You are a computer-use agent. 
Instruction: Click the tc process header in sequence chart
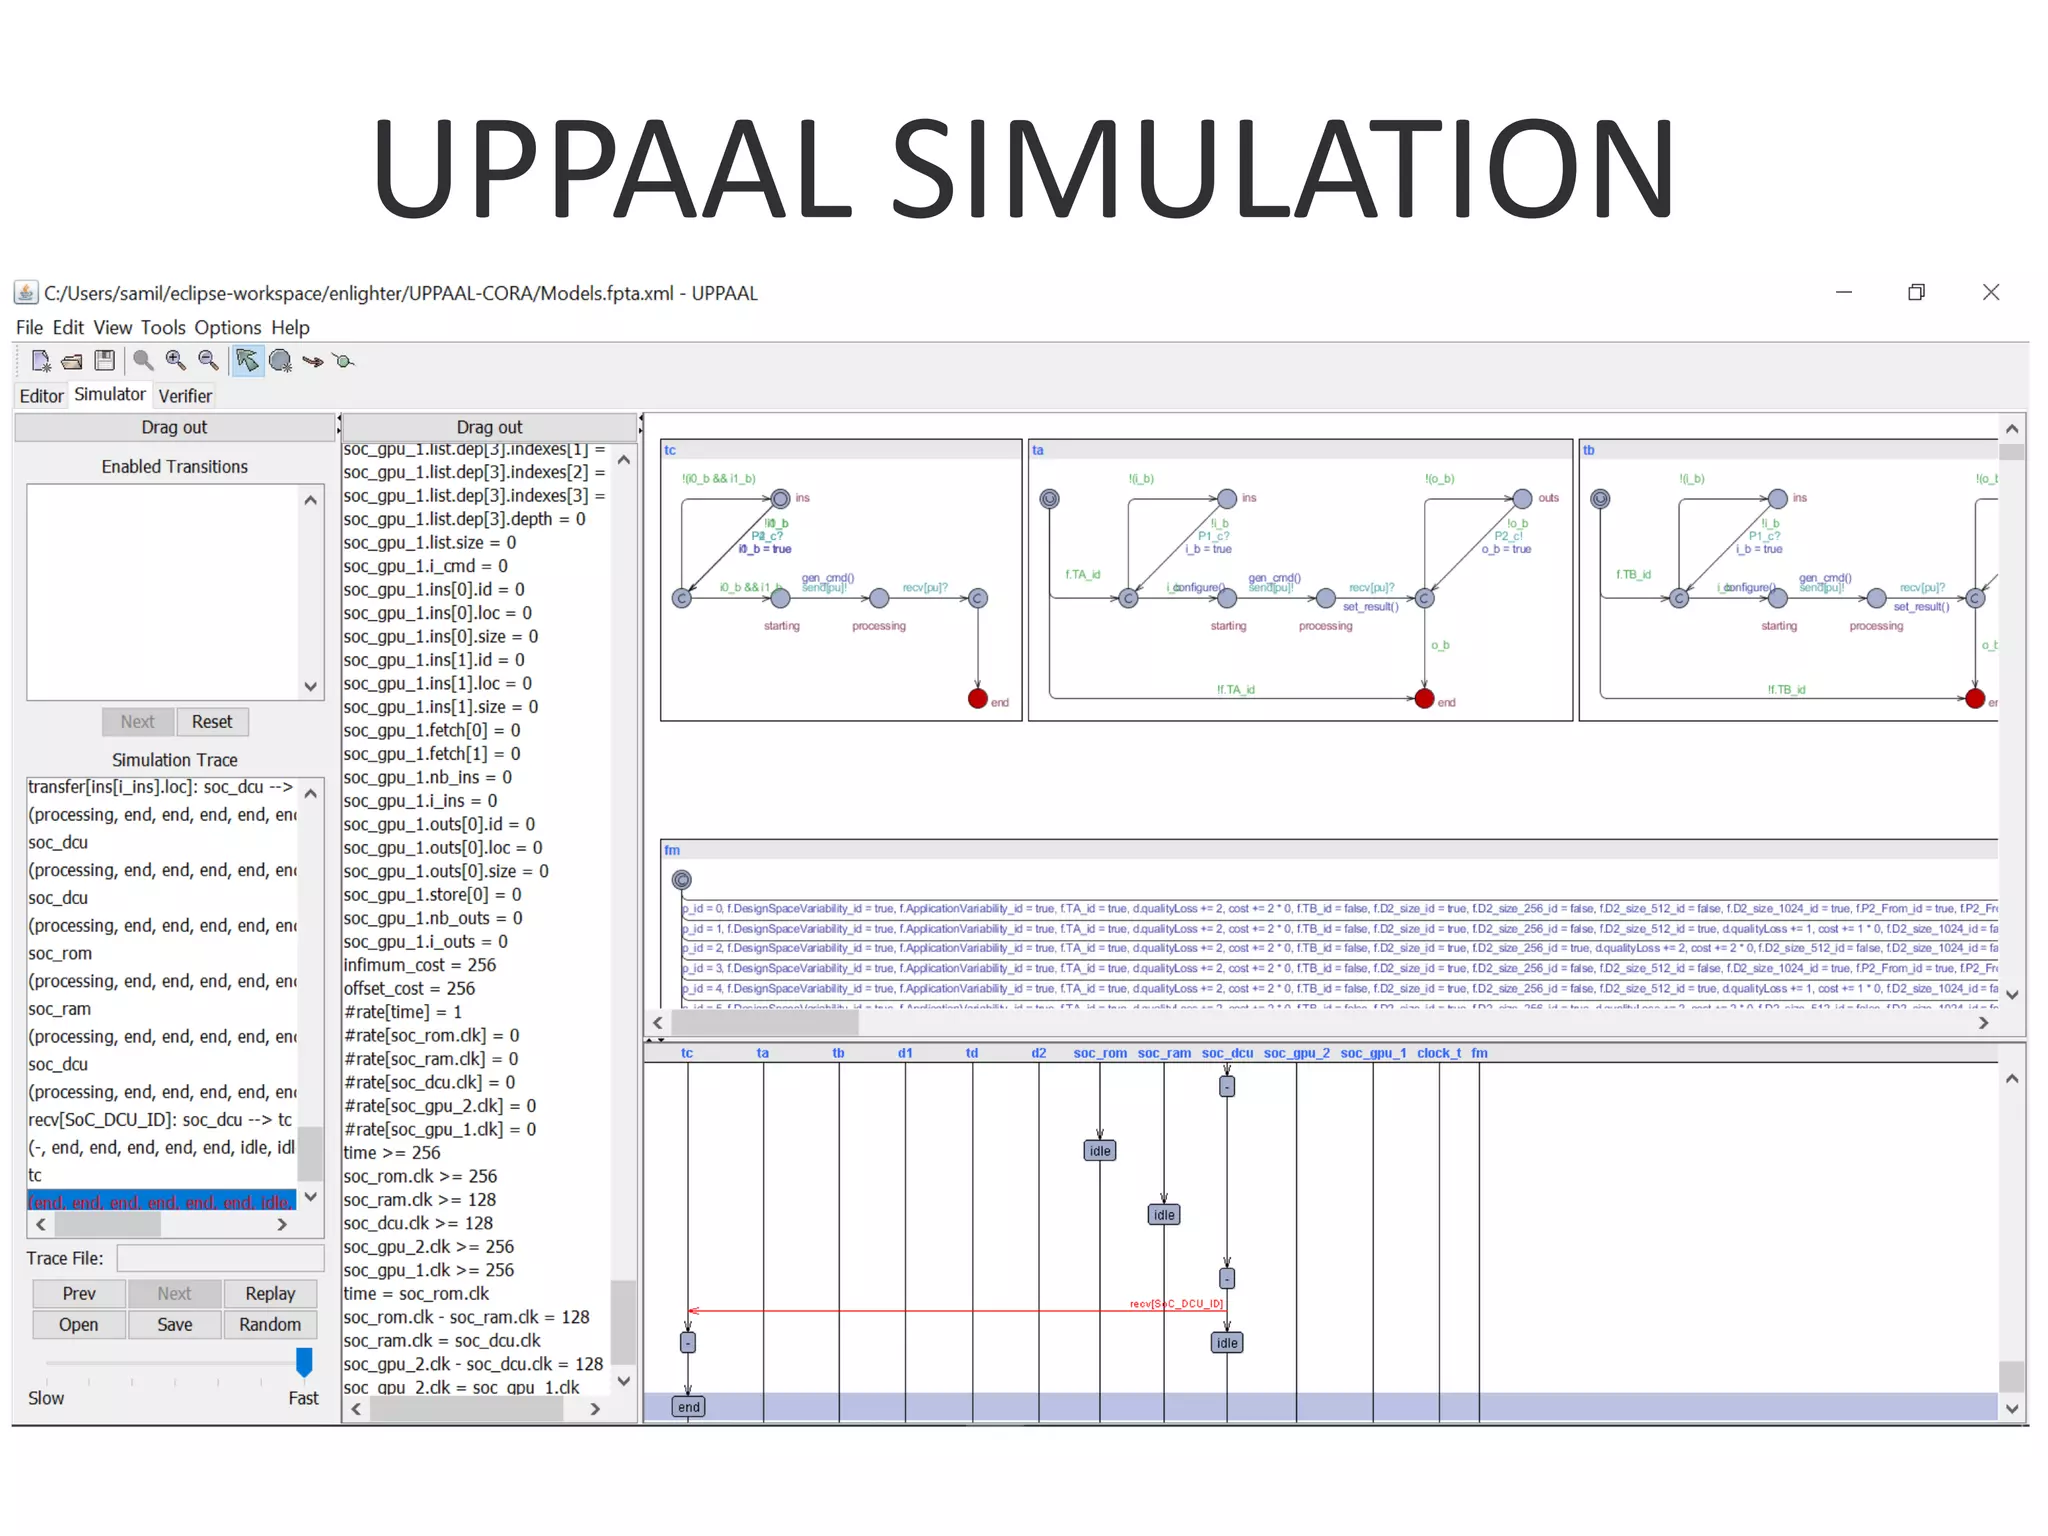click(x=687, y=1053)
